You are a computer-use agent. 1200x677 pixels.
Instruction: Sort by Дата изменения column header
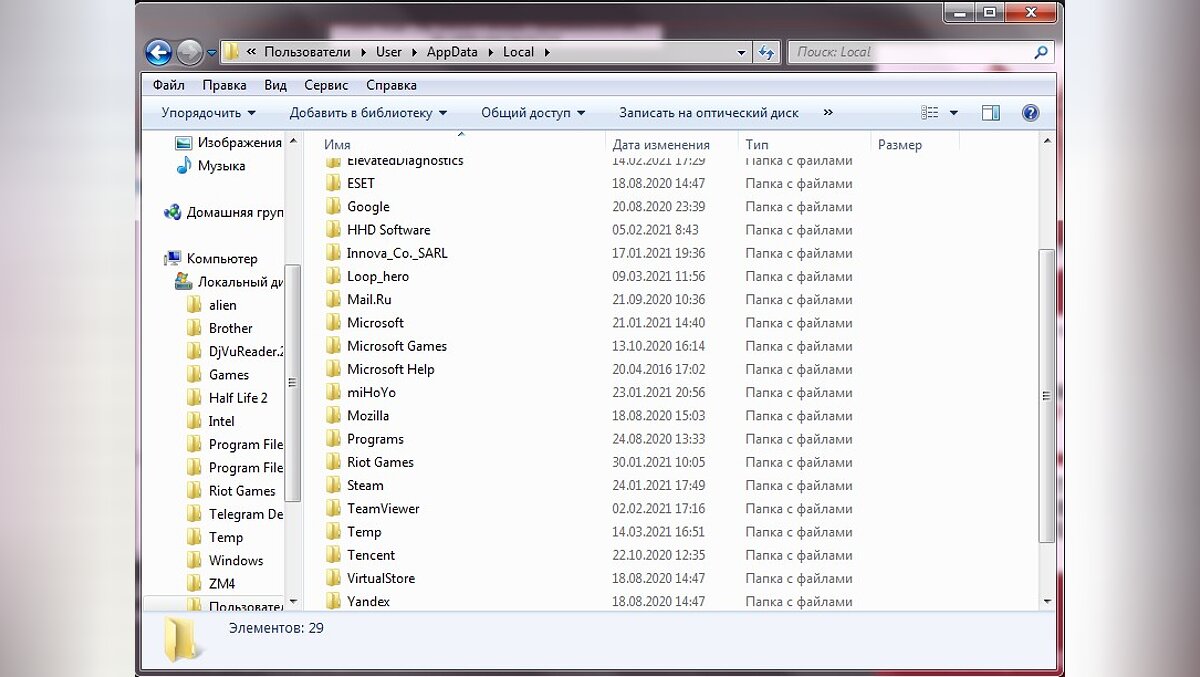(x=661, y=145)
